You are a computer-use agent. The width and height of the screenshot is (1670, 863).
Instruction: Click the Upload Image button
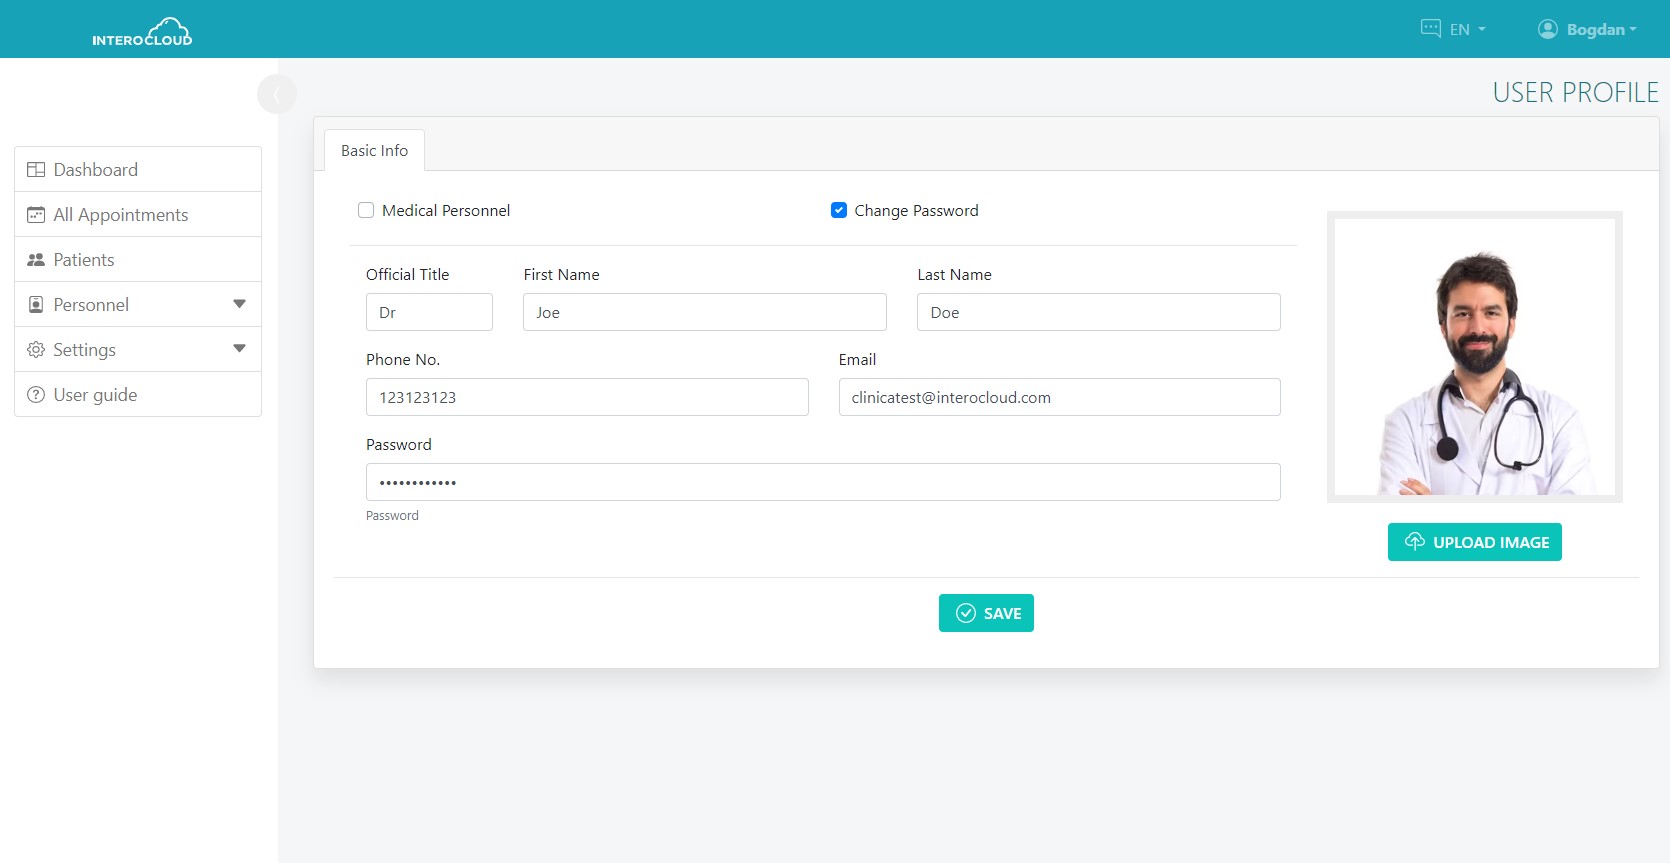[x=1474, y=542]
